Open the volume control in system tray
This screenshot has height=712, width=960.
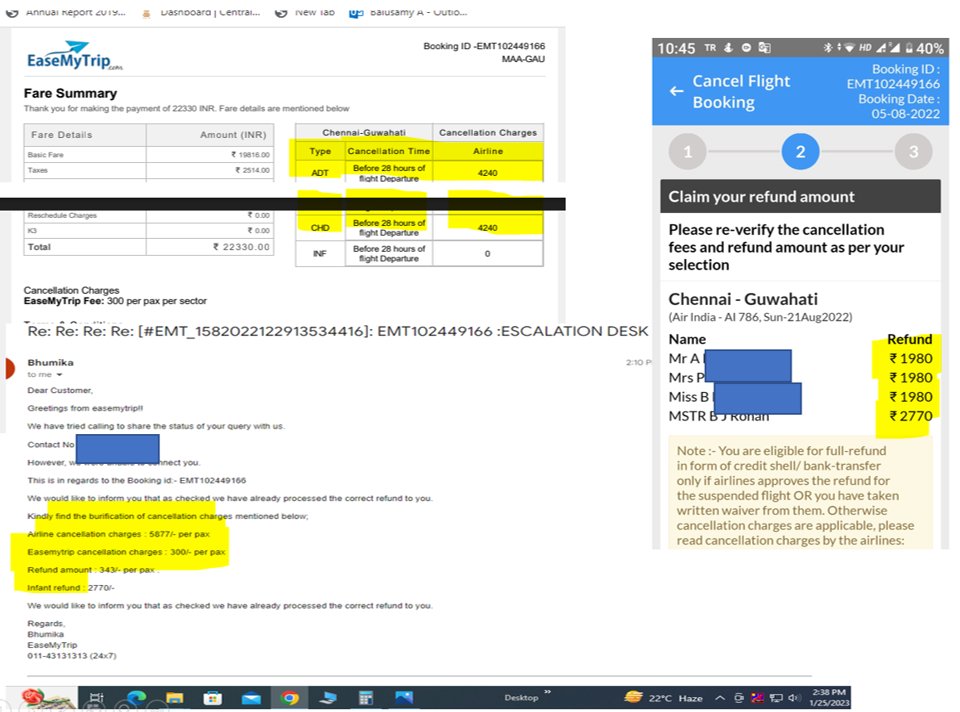pyautogui.click(x=795, y=698)
